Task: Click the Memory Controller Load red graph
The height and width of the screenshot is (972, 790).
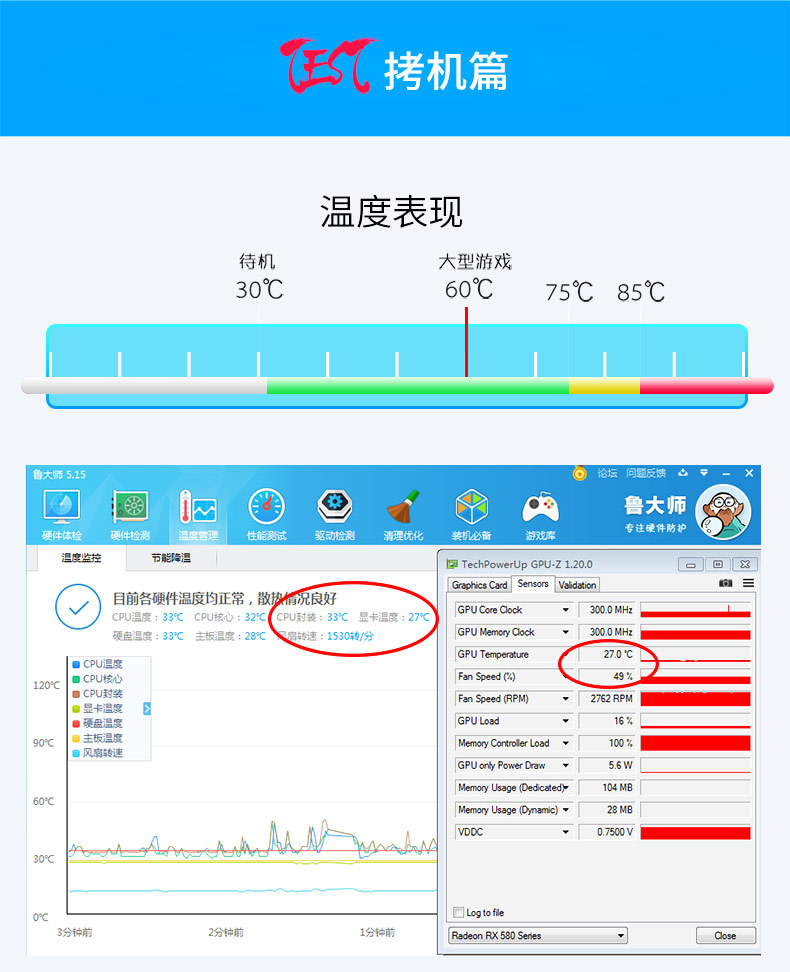Action: click(x=695, y=743)
